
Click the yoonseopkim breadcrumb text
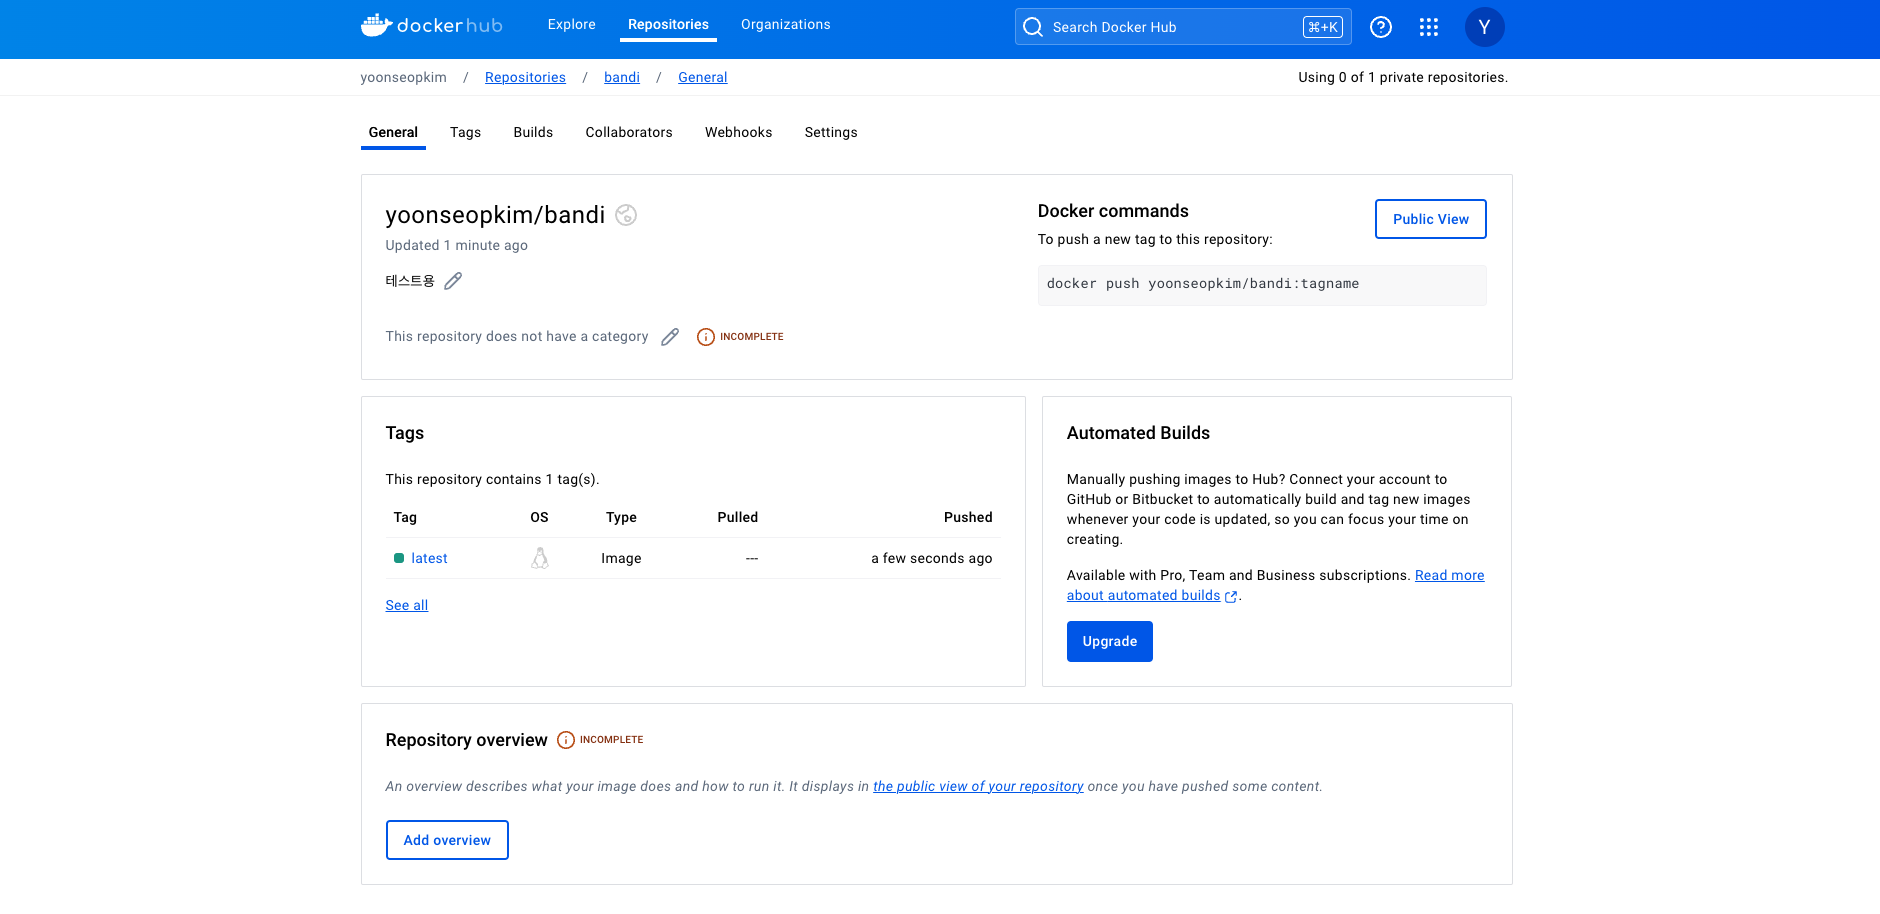[404, 77]
